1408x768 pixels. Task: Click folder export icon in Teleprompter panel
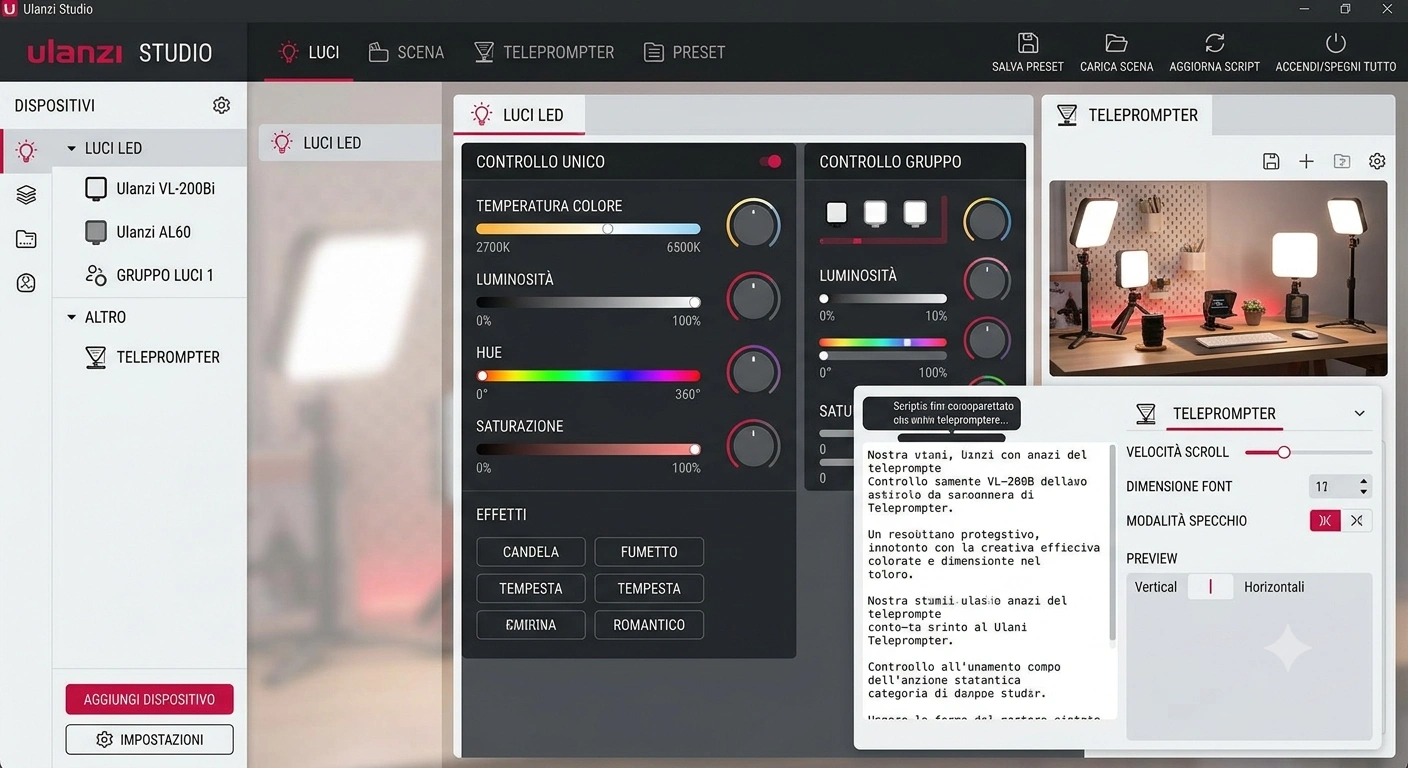tap(1342, 161)
